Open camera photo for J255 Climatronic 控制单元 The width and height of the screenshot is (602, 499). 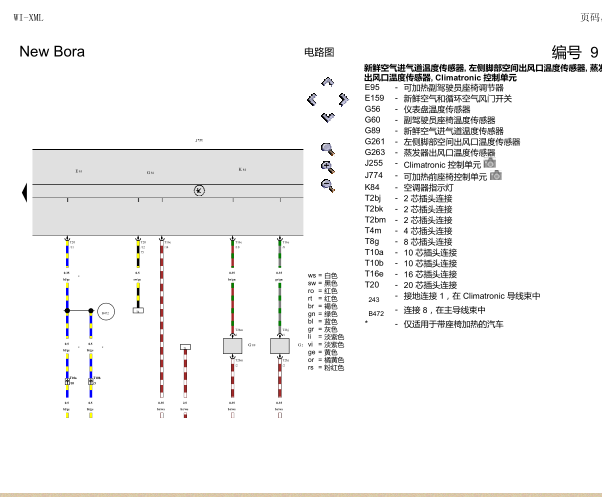[x=490, y=163]
